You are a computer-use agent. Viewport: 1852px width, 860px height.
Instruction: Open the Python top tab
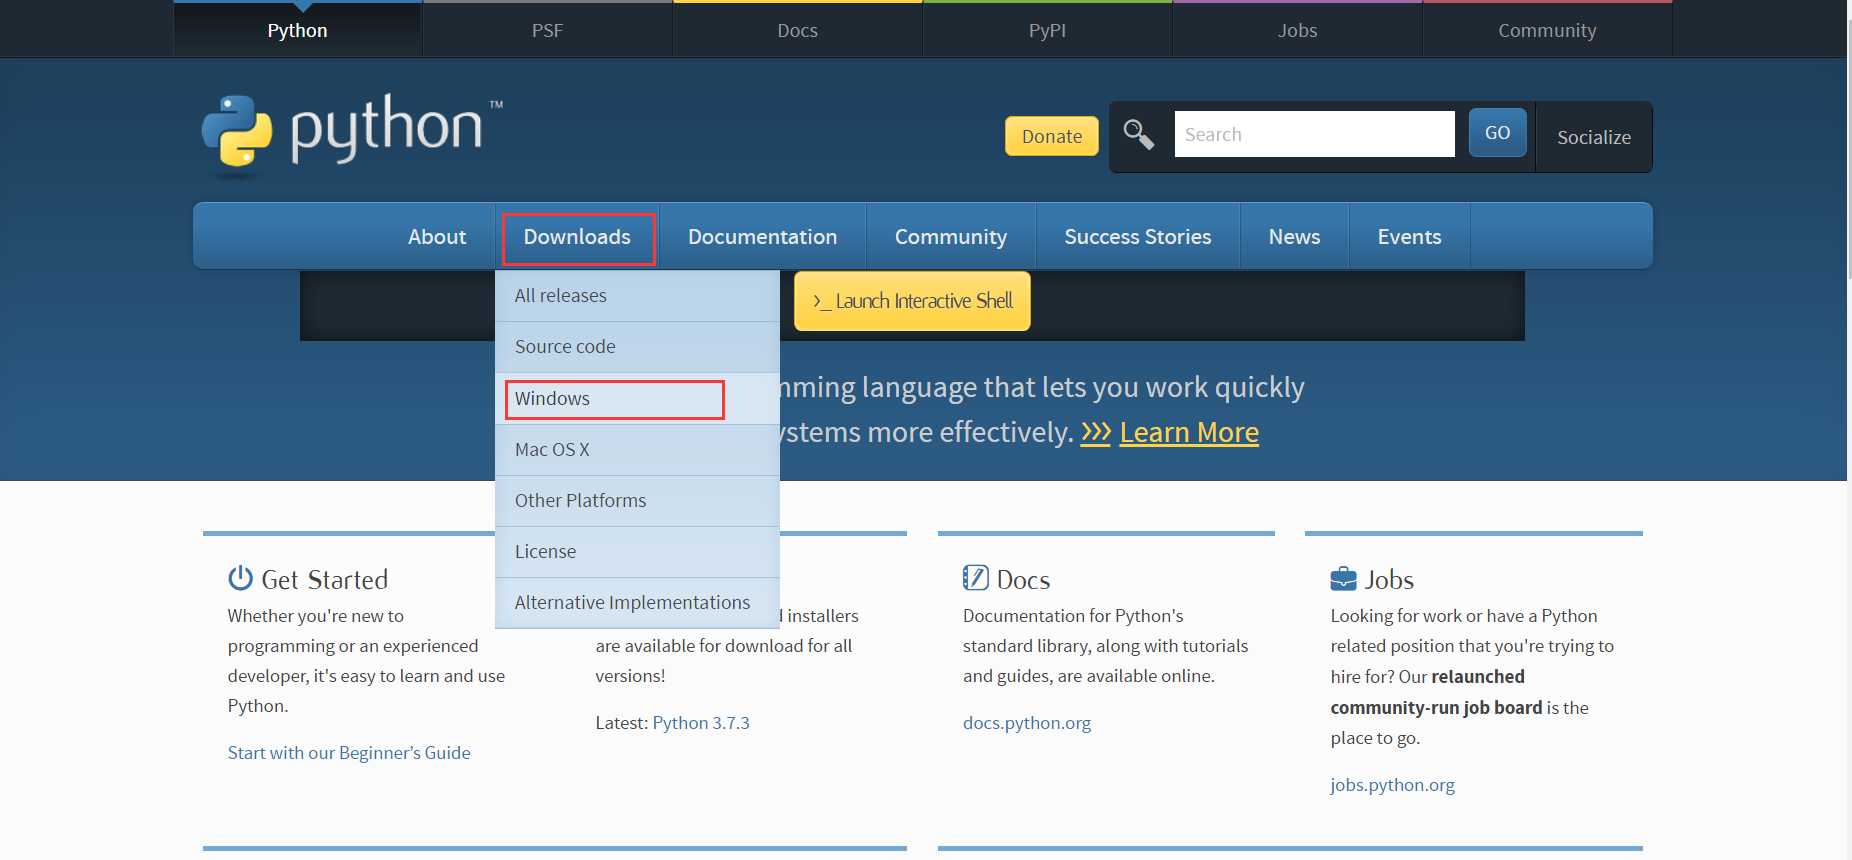(297, 30)
